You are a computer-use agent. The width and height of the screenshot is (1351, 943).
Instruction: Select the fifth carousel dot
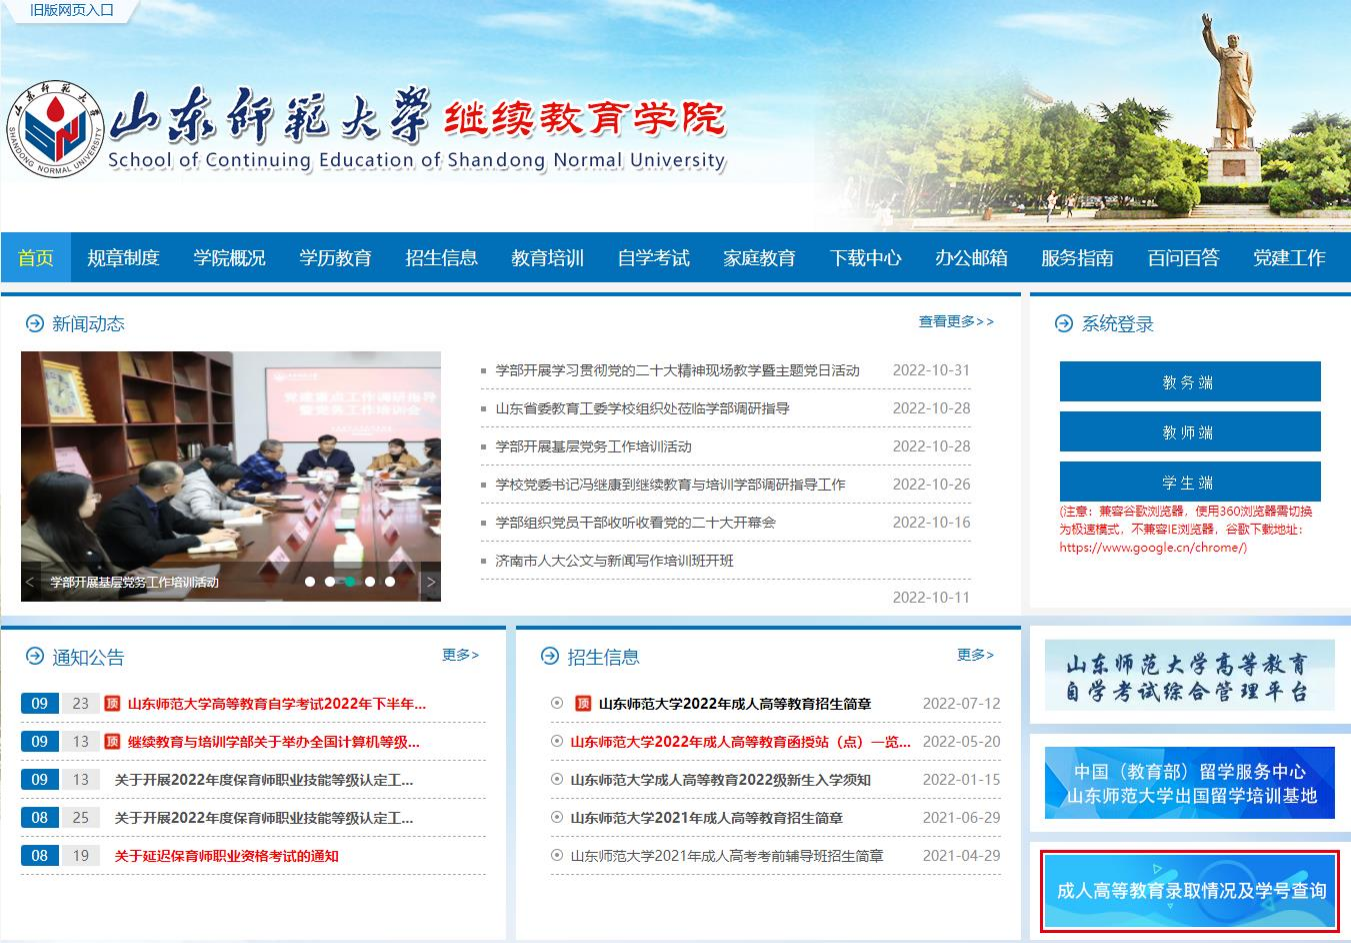[390, 581]
